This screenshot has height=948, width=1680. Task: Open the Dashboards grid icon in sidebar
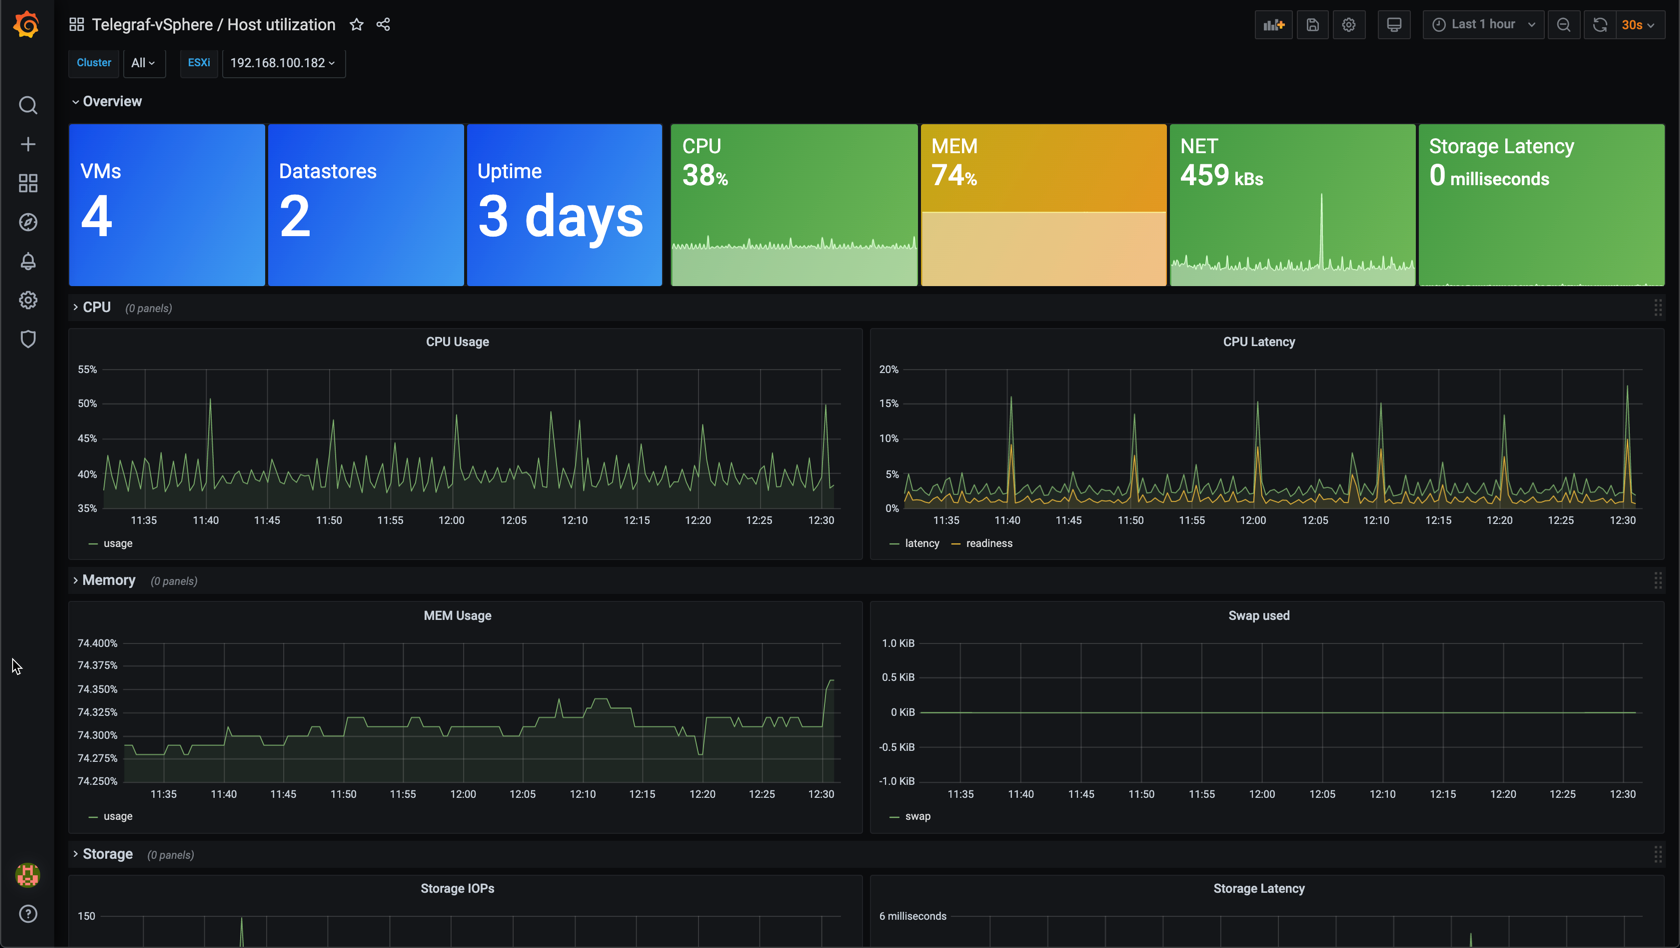[28, 183]
